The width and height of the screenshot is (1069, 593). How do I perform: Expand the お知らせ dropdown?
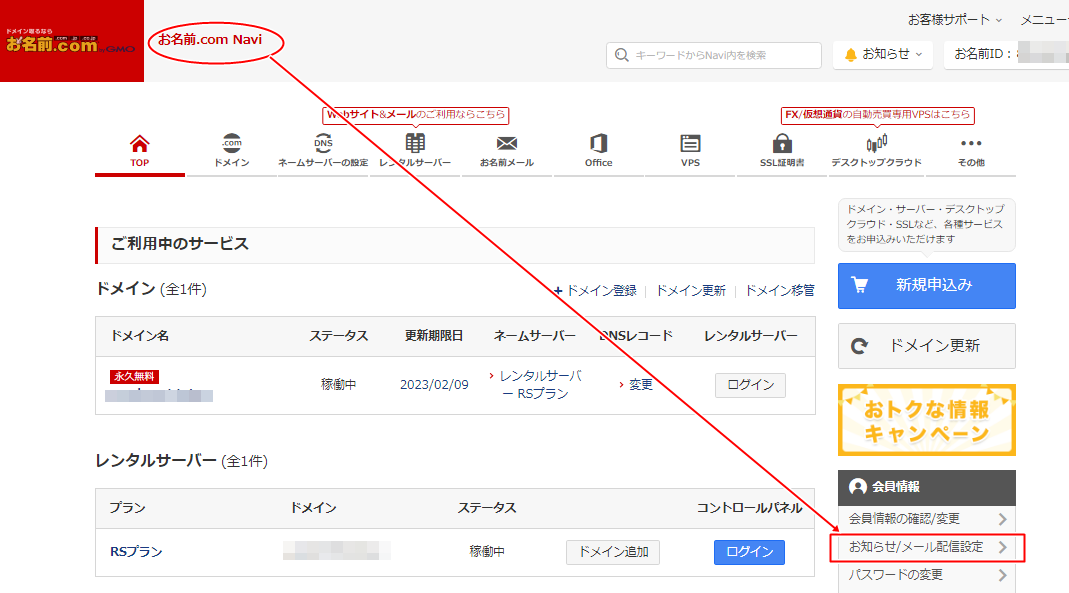click(885, 55)
